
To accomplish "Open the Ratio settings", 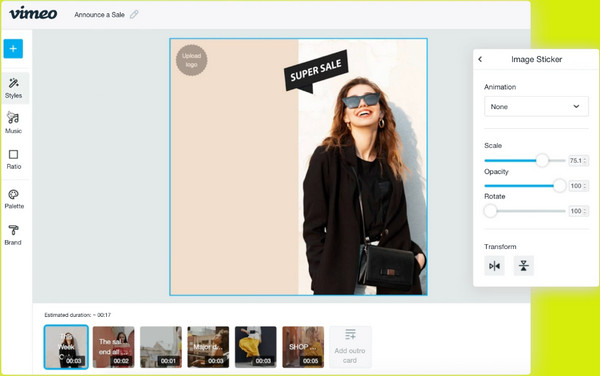I will click(13, 159).
